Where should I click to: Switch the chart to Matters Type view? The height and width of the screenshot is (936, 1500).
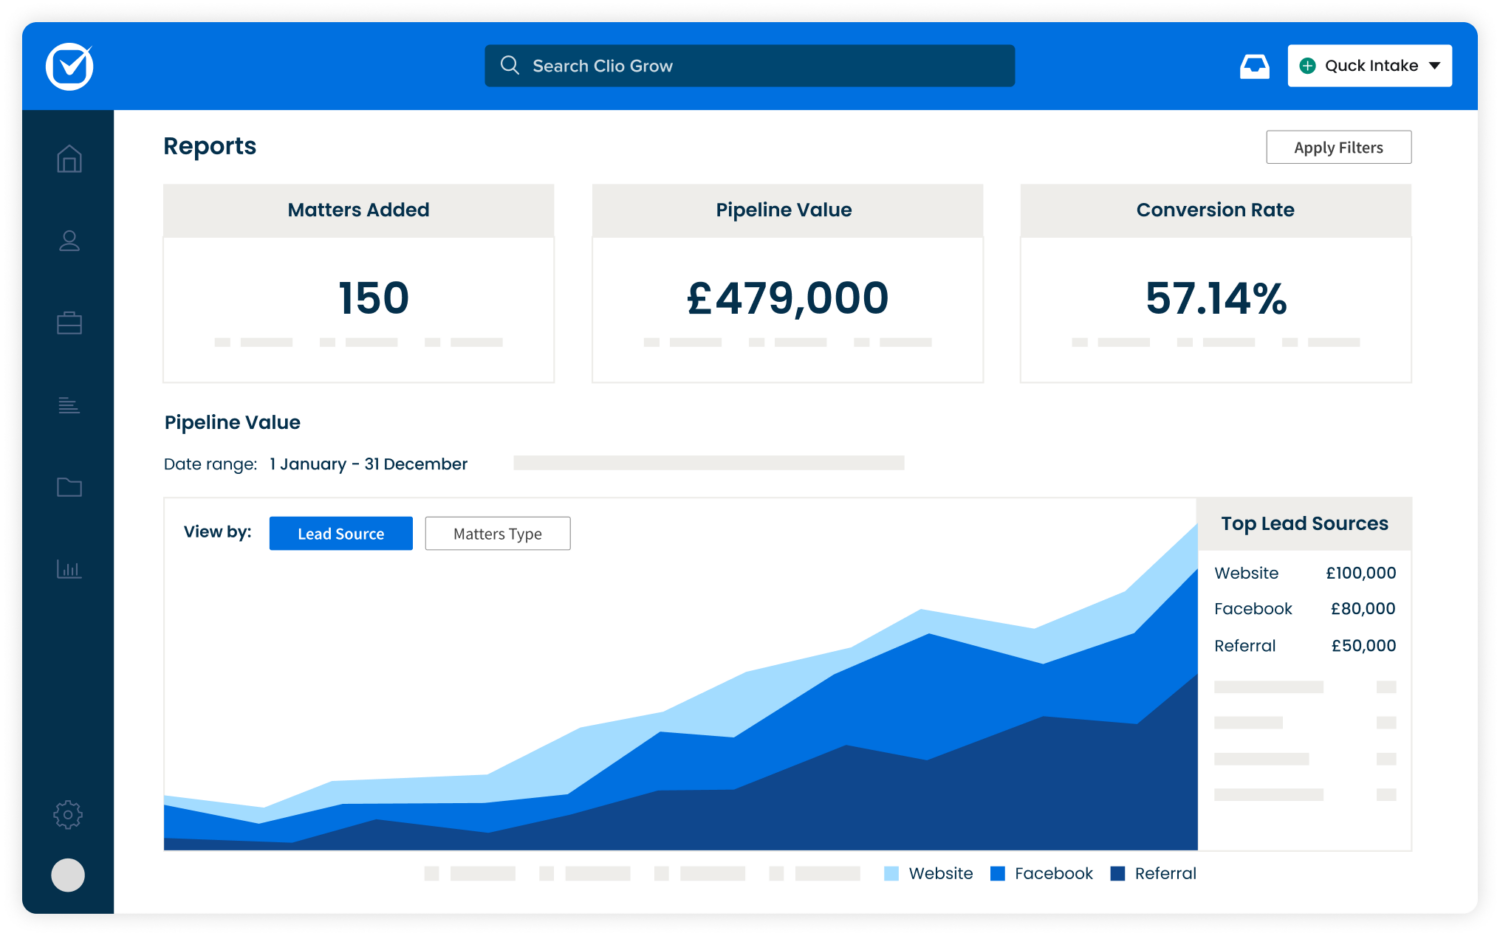click(x=497, y=533)
